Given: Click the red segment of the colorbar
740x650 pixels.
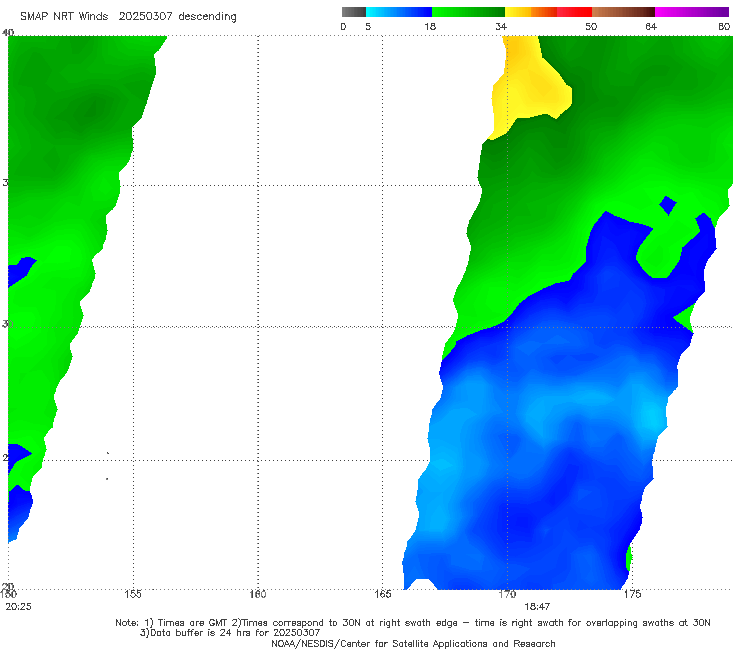Looking at the screenshot, I should tap(574, 12).
